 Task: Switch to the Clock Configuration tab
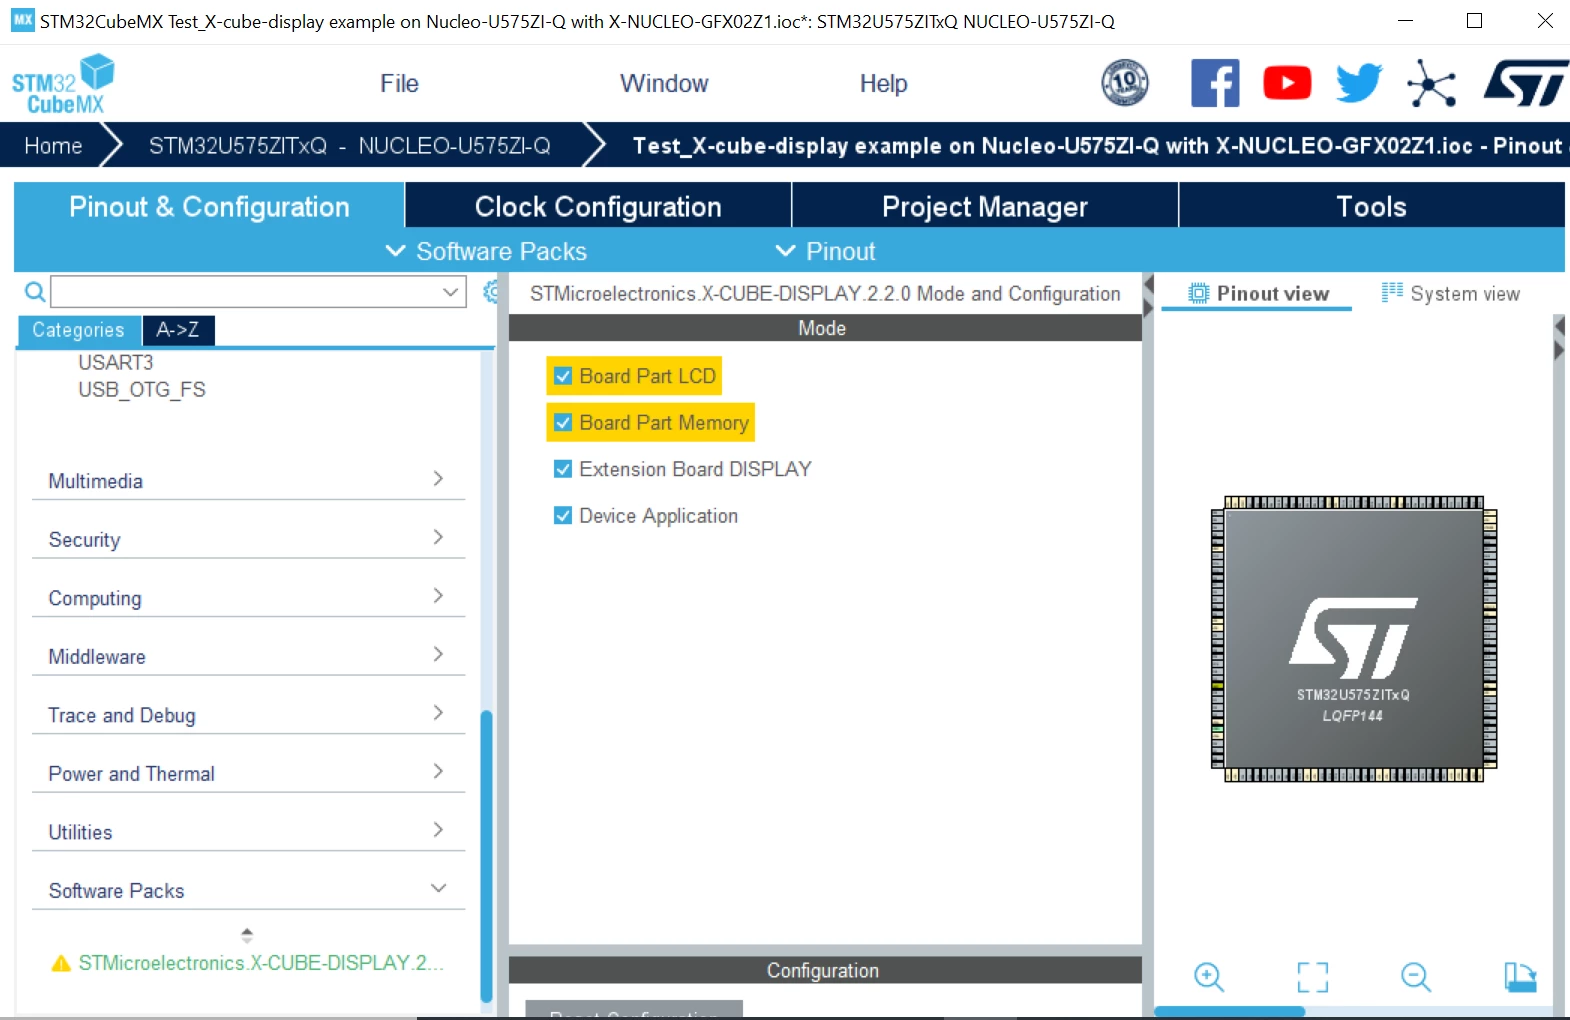[x=598, y=206]
